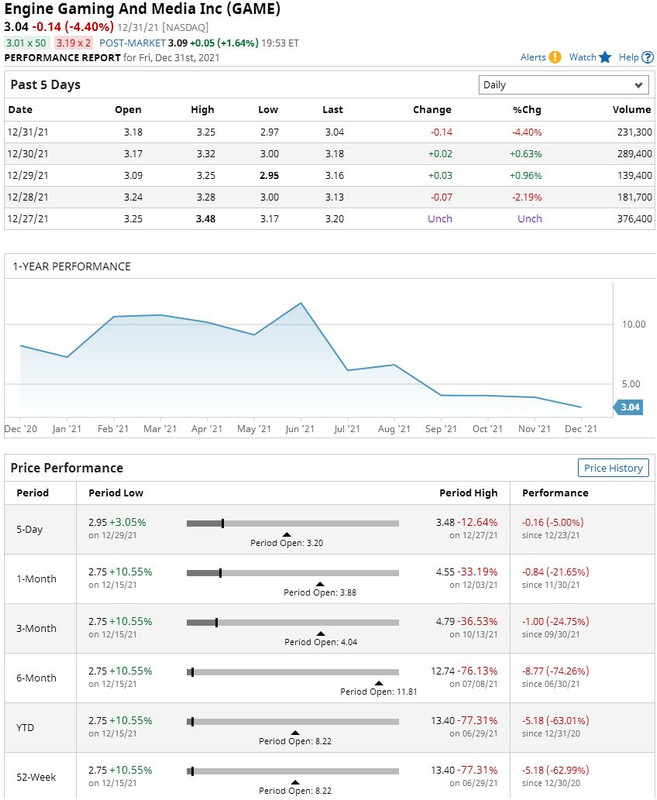Click the 12.74 period high value
This screenshot has width=657, height=800.
[x=443, y=671]
